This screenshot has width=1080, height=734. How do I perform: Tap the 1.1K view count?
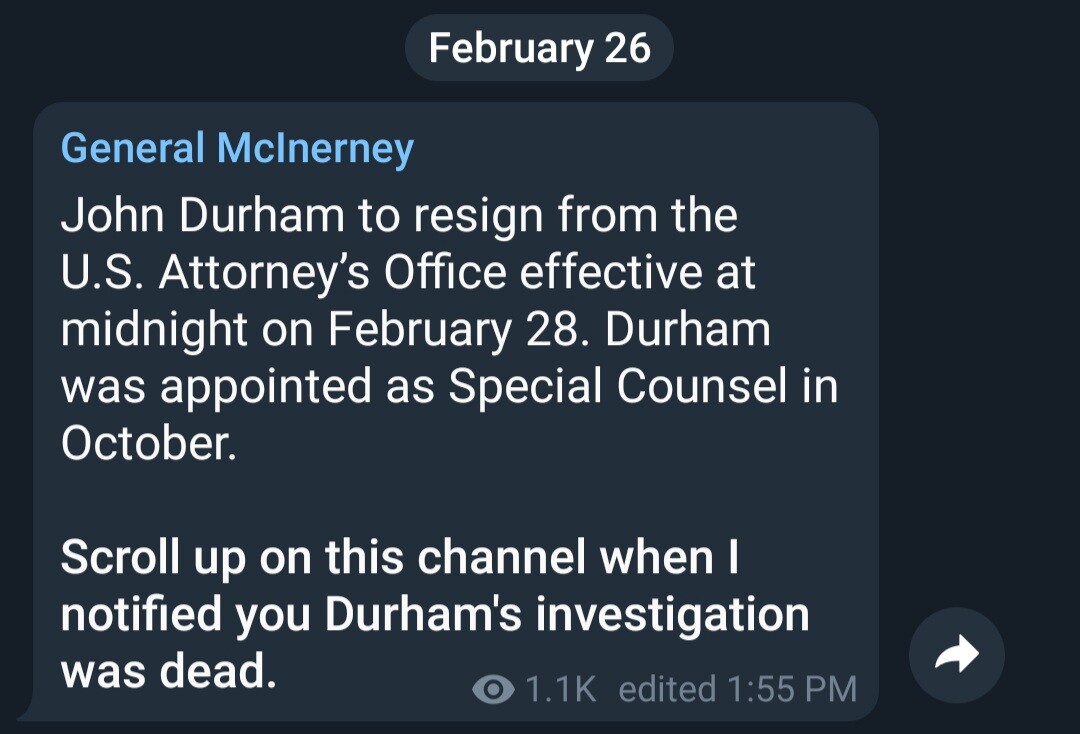pos(560,689)
